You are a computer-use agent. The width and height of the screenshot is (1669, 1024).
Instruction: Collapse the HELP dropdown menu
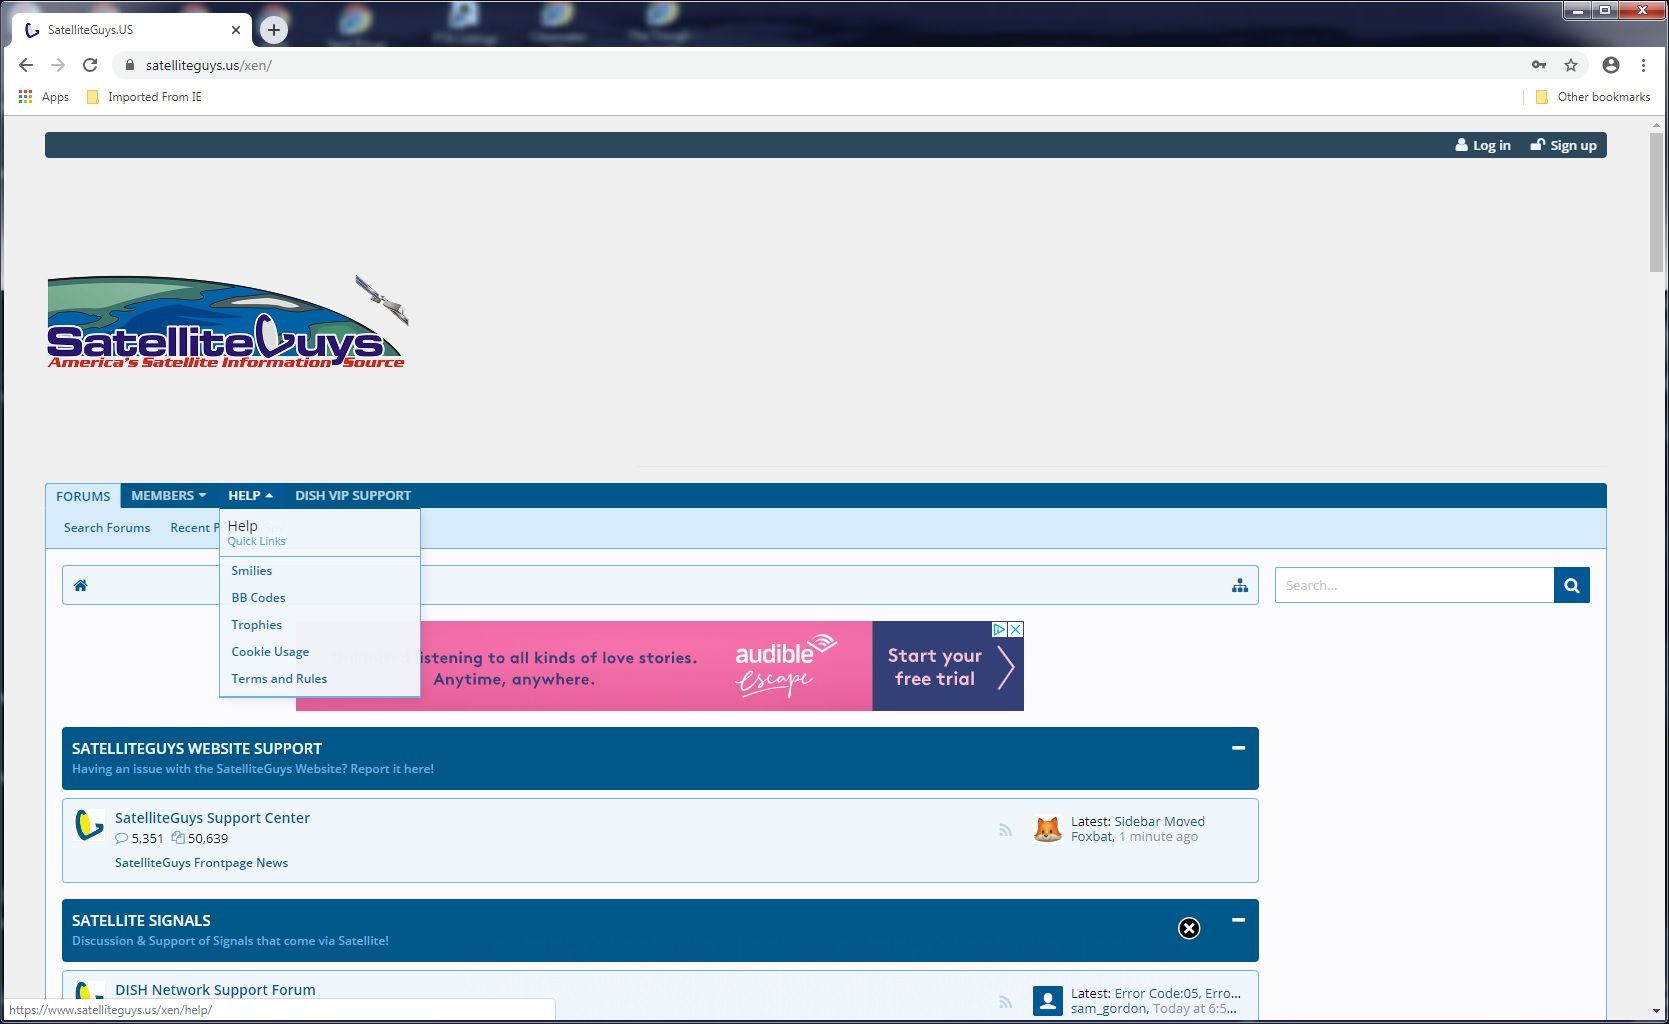coord(250,496)
